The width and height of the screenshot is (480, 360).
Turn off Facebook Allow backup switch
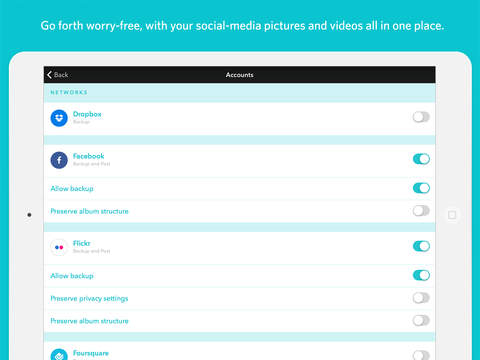click(x=421, y=188)
